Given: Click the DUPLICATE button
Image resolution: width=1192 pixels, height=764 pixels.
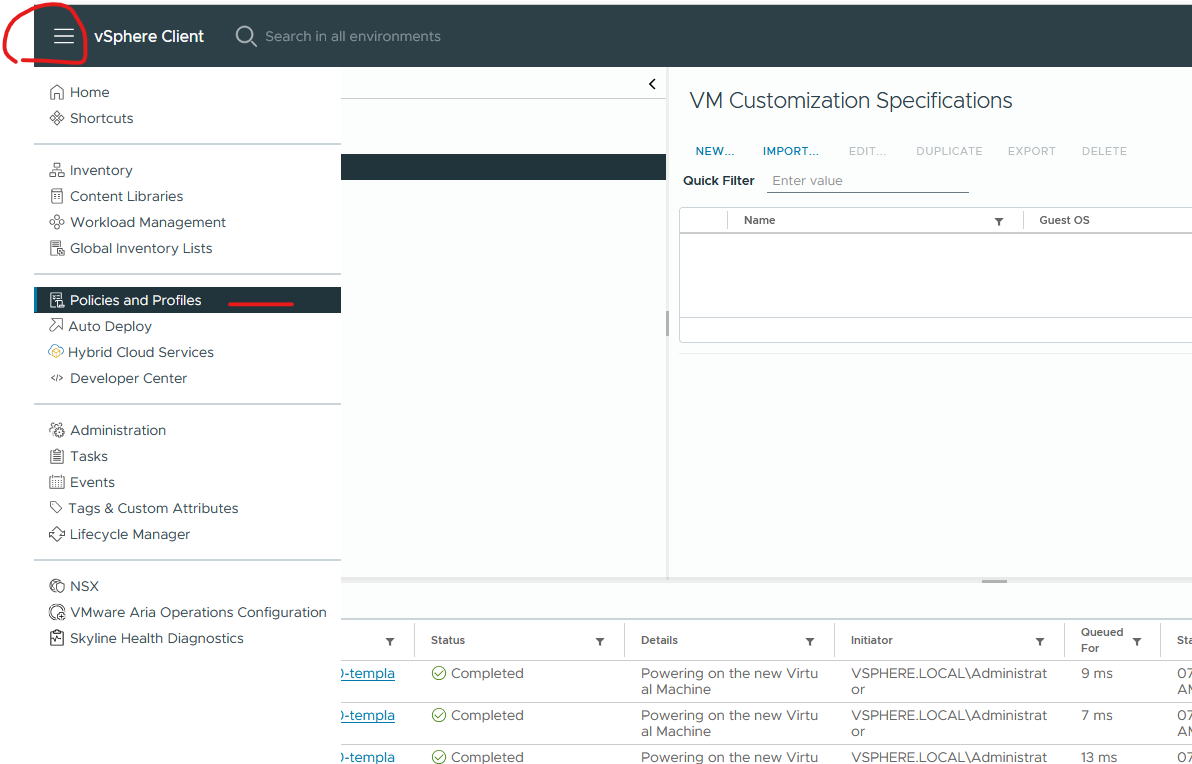Looking at the screenshot, I should (x=949, y=151).
